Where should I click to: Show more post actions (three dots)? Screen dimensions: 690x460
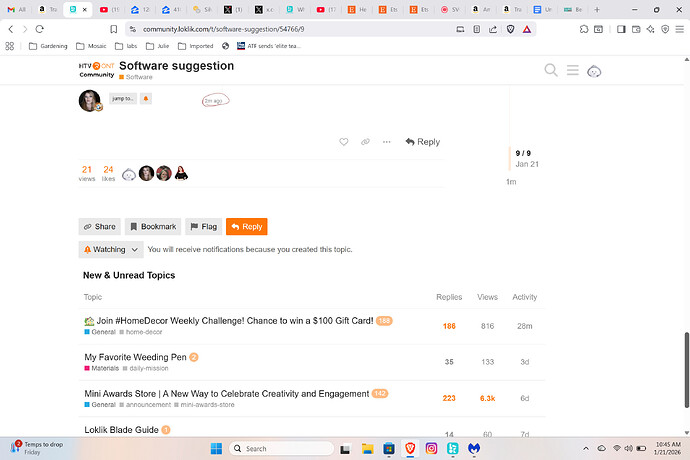coord(387,142)
